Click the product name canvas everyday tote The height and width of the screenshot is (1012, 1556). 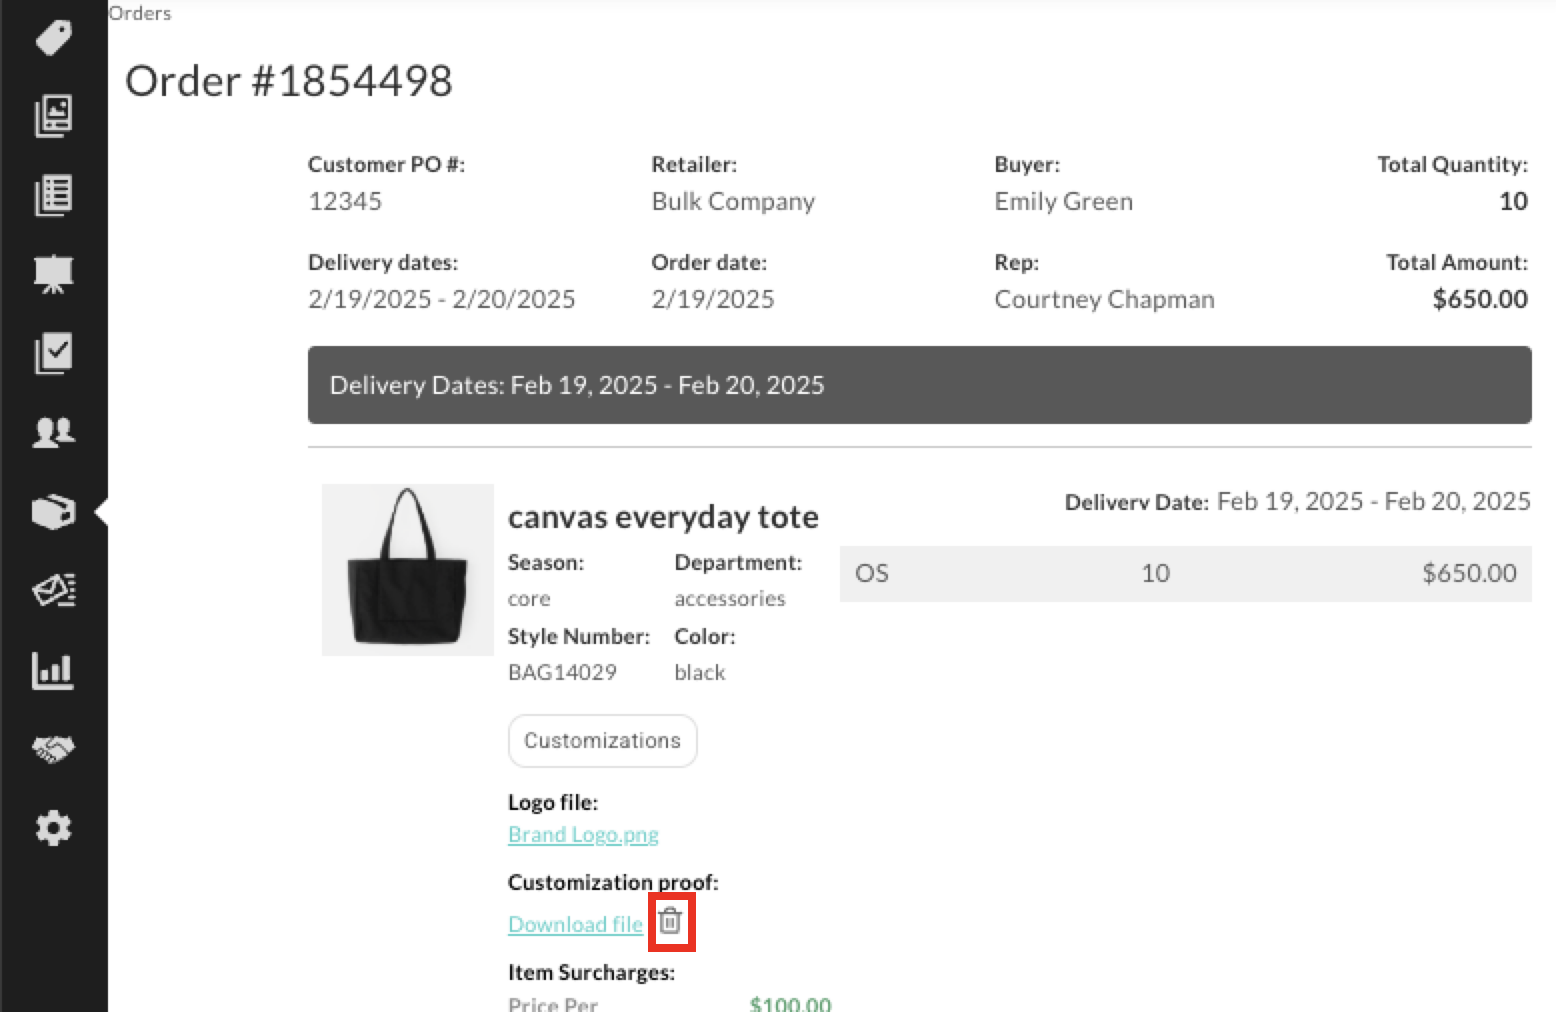pyautogui.click(x=663, y=517)
